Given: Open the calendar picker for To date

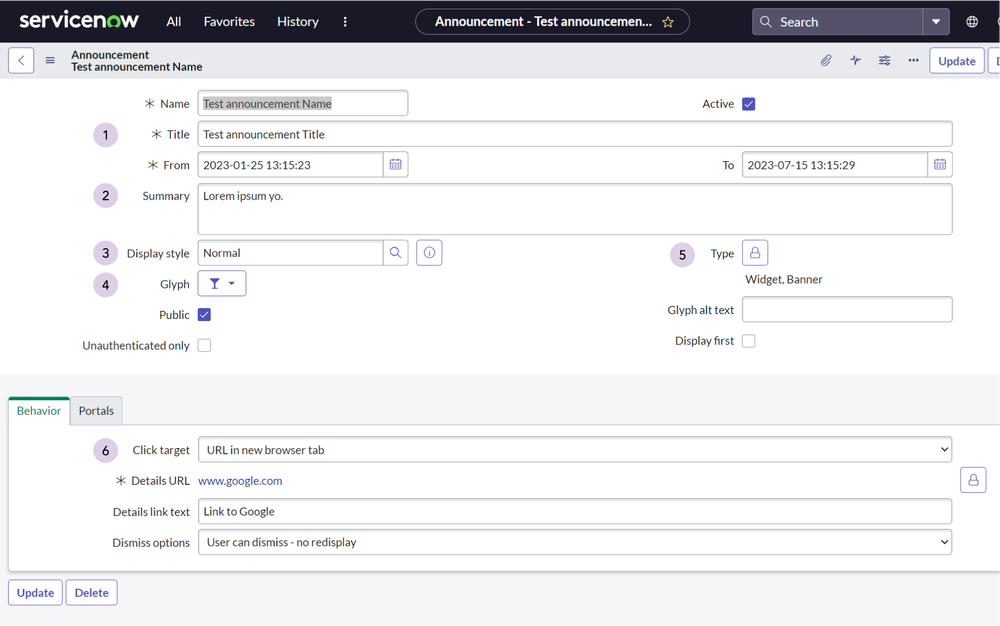Looking at the screenshot, I should tap(940, 164).
